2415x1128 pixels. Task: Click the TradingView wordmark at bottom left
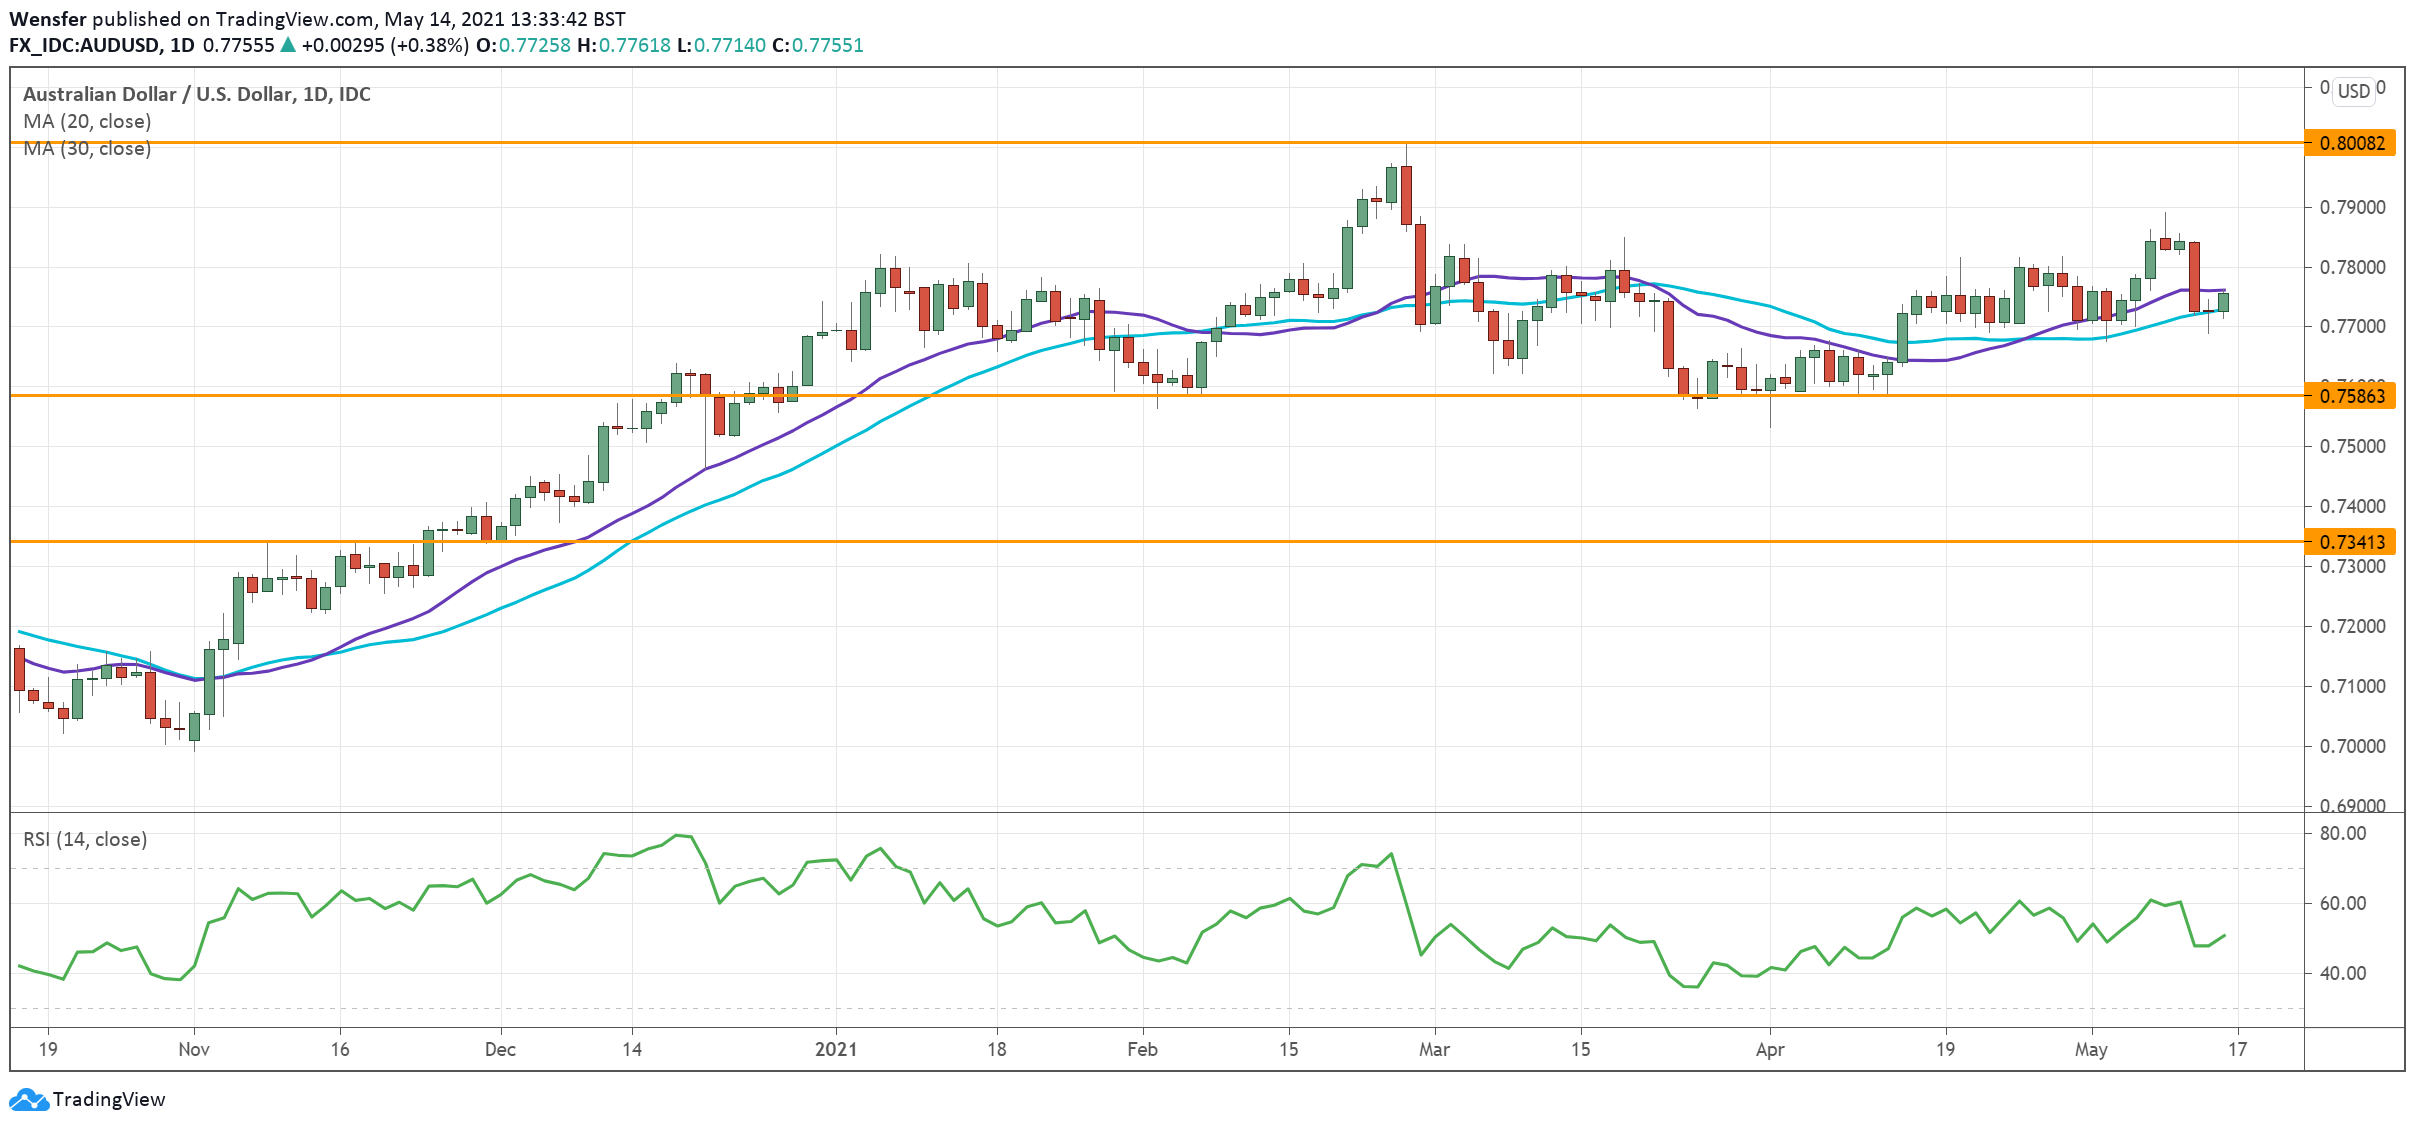click(x=108, y=1099)
